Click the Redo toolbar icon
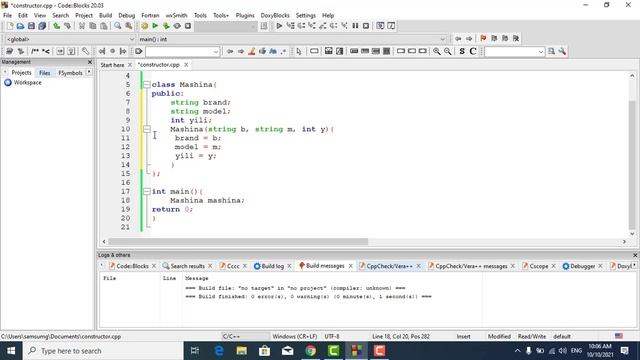The height and width of the screenshot is (360, 640). 67,26
